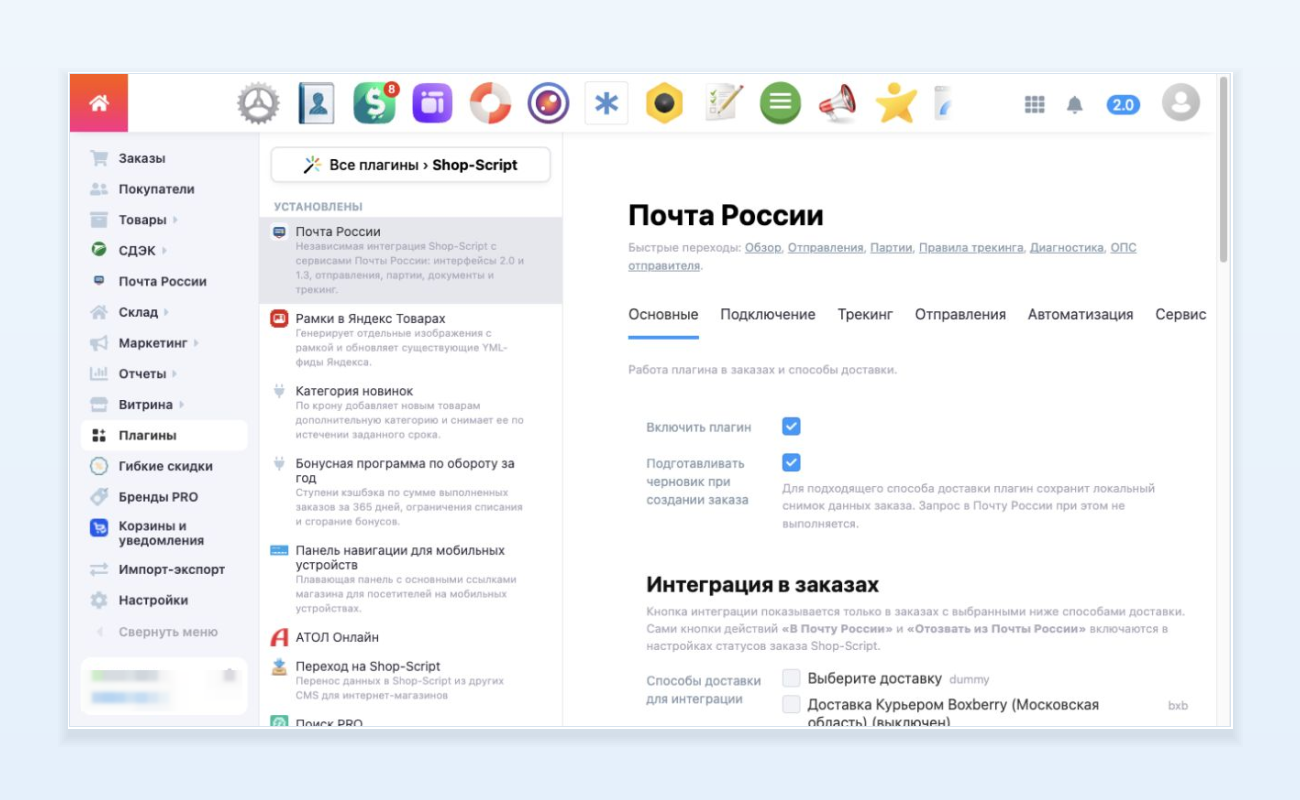Image resolution: width=1300 pixels, height=800 pixels.
Task: Expand the Склад sidebar submenu
Action: click(167, 313)
